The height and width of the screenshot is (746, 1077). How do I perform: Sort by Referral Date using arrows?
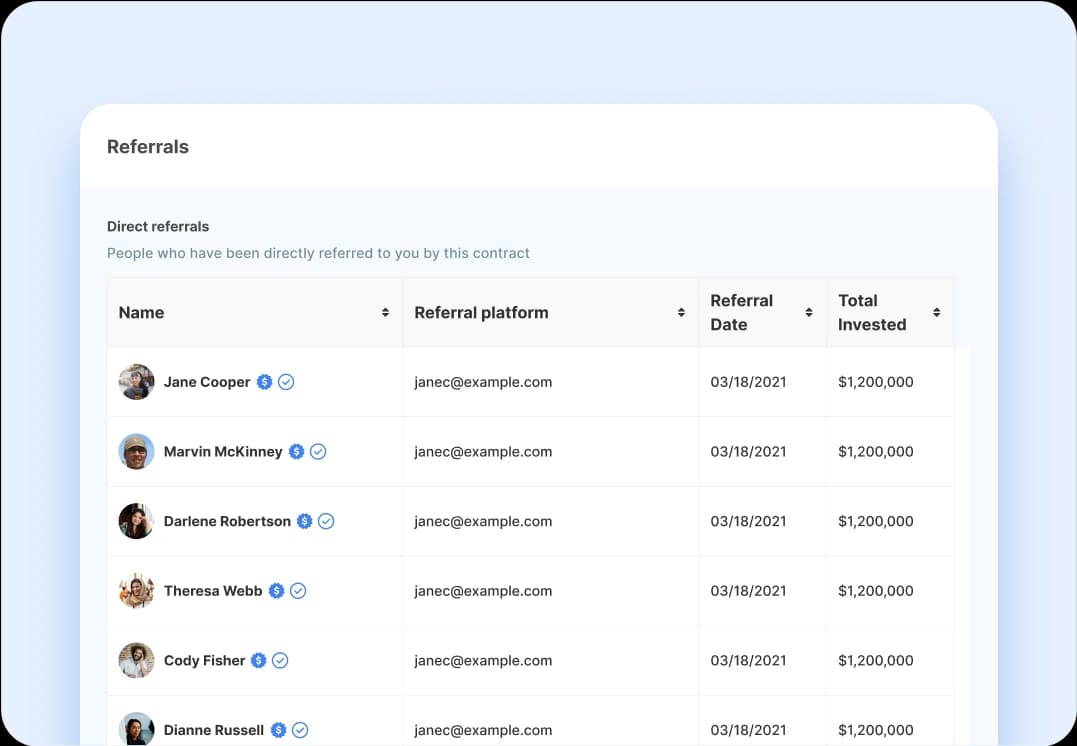coord(809,313)
